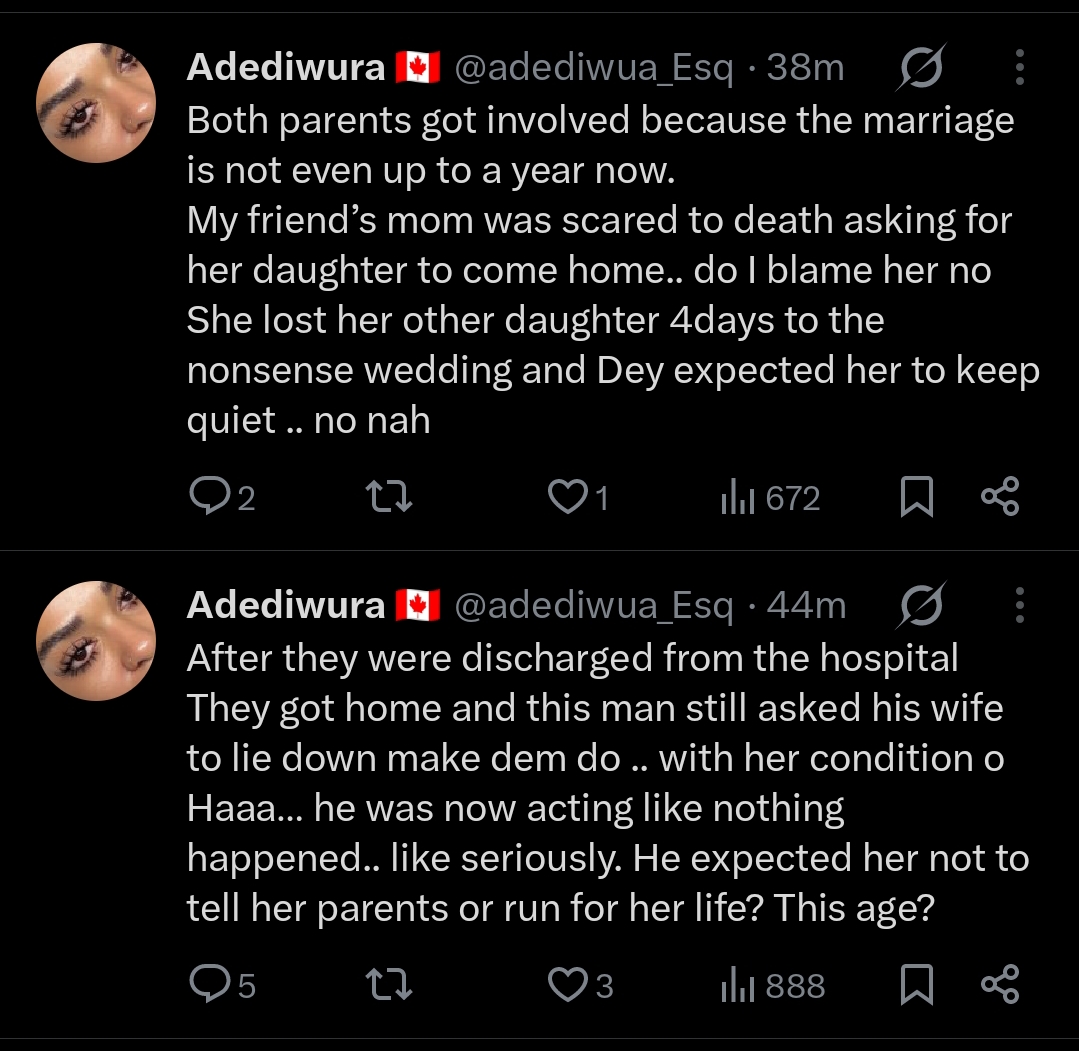Like the tweet about both parents
Image resolution: width=1079 pixels, height=1051 pixels.
click(x=567, y=497)
